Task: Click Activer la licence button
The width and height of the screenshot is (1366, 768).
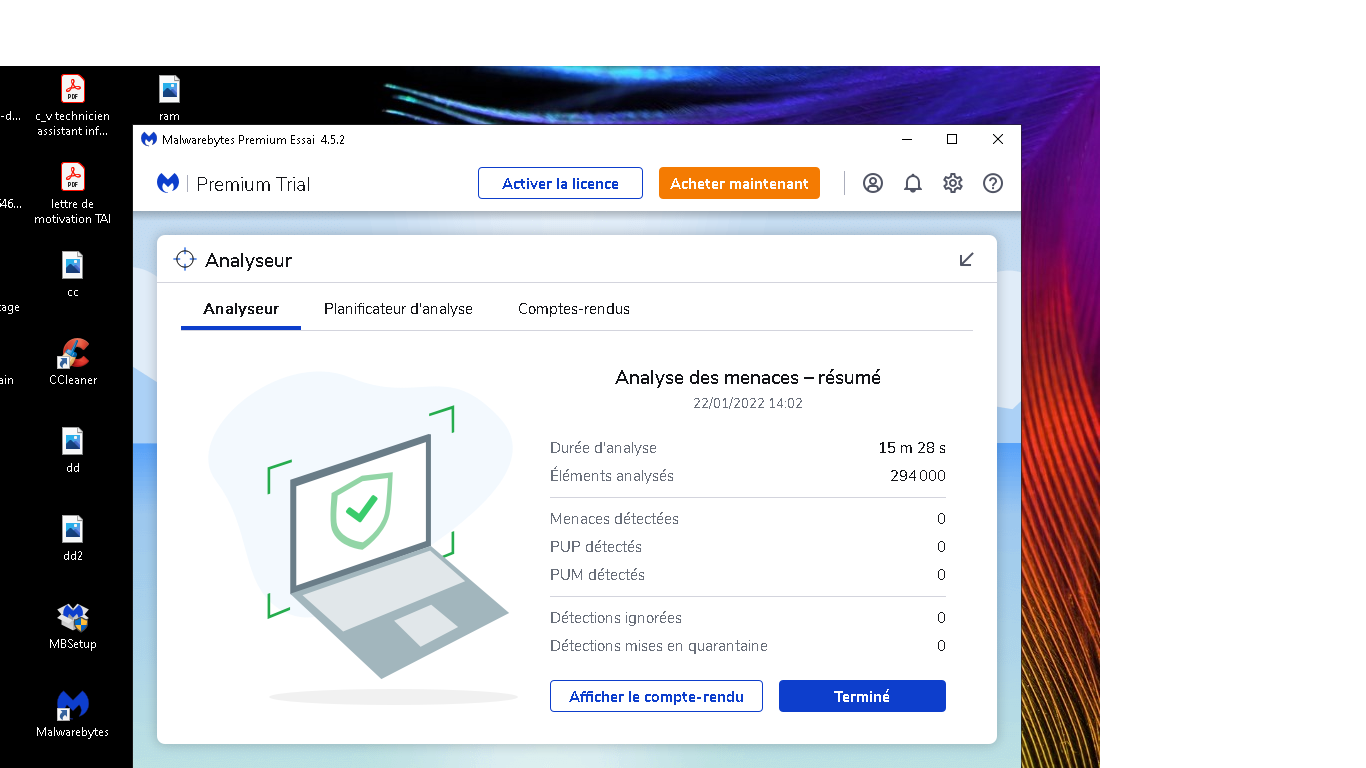Action: click(560, 183)
